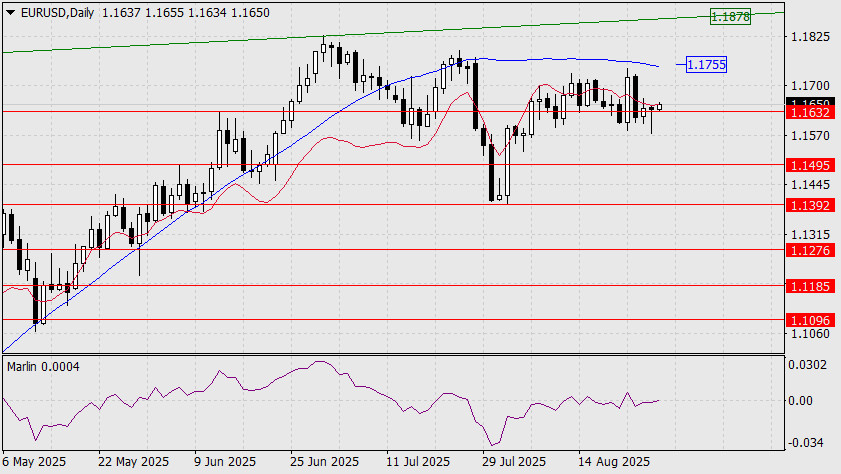Click the 1.1060 price axis value
The width and height of the screenshot is (841, 474).
click(x=810, y=334)
